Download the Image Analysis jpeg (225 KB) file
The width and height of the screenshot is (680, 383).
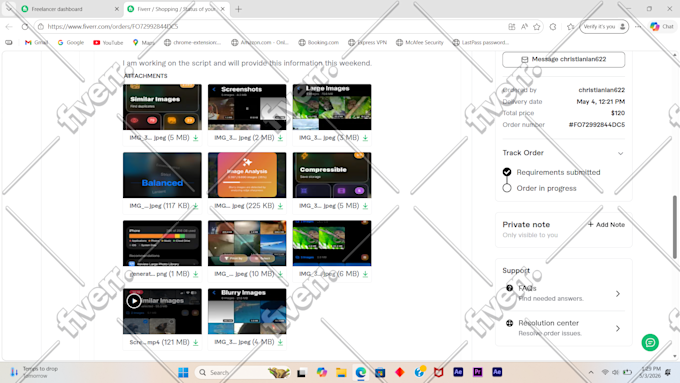(x=281, y=206)
